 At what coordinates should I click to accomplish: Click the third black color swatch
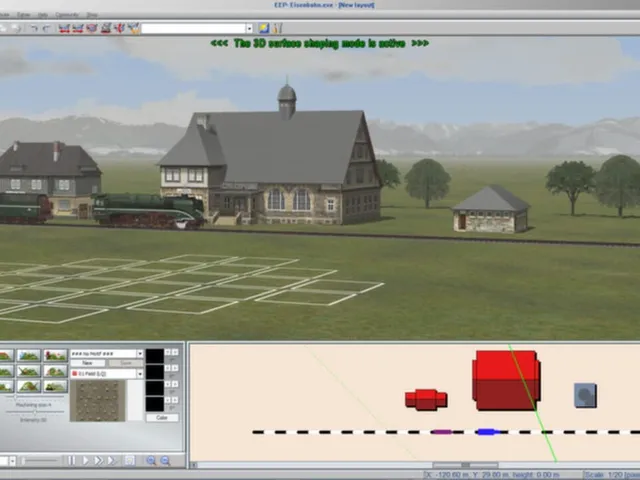click(x=155, y=388)
